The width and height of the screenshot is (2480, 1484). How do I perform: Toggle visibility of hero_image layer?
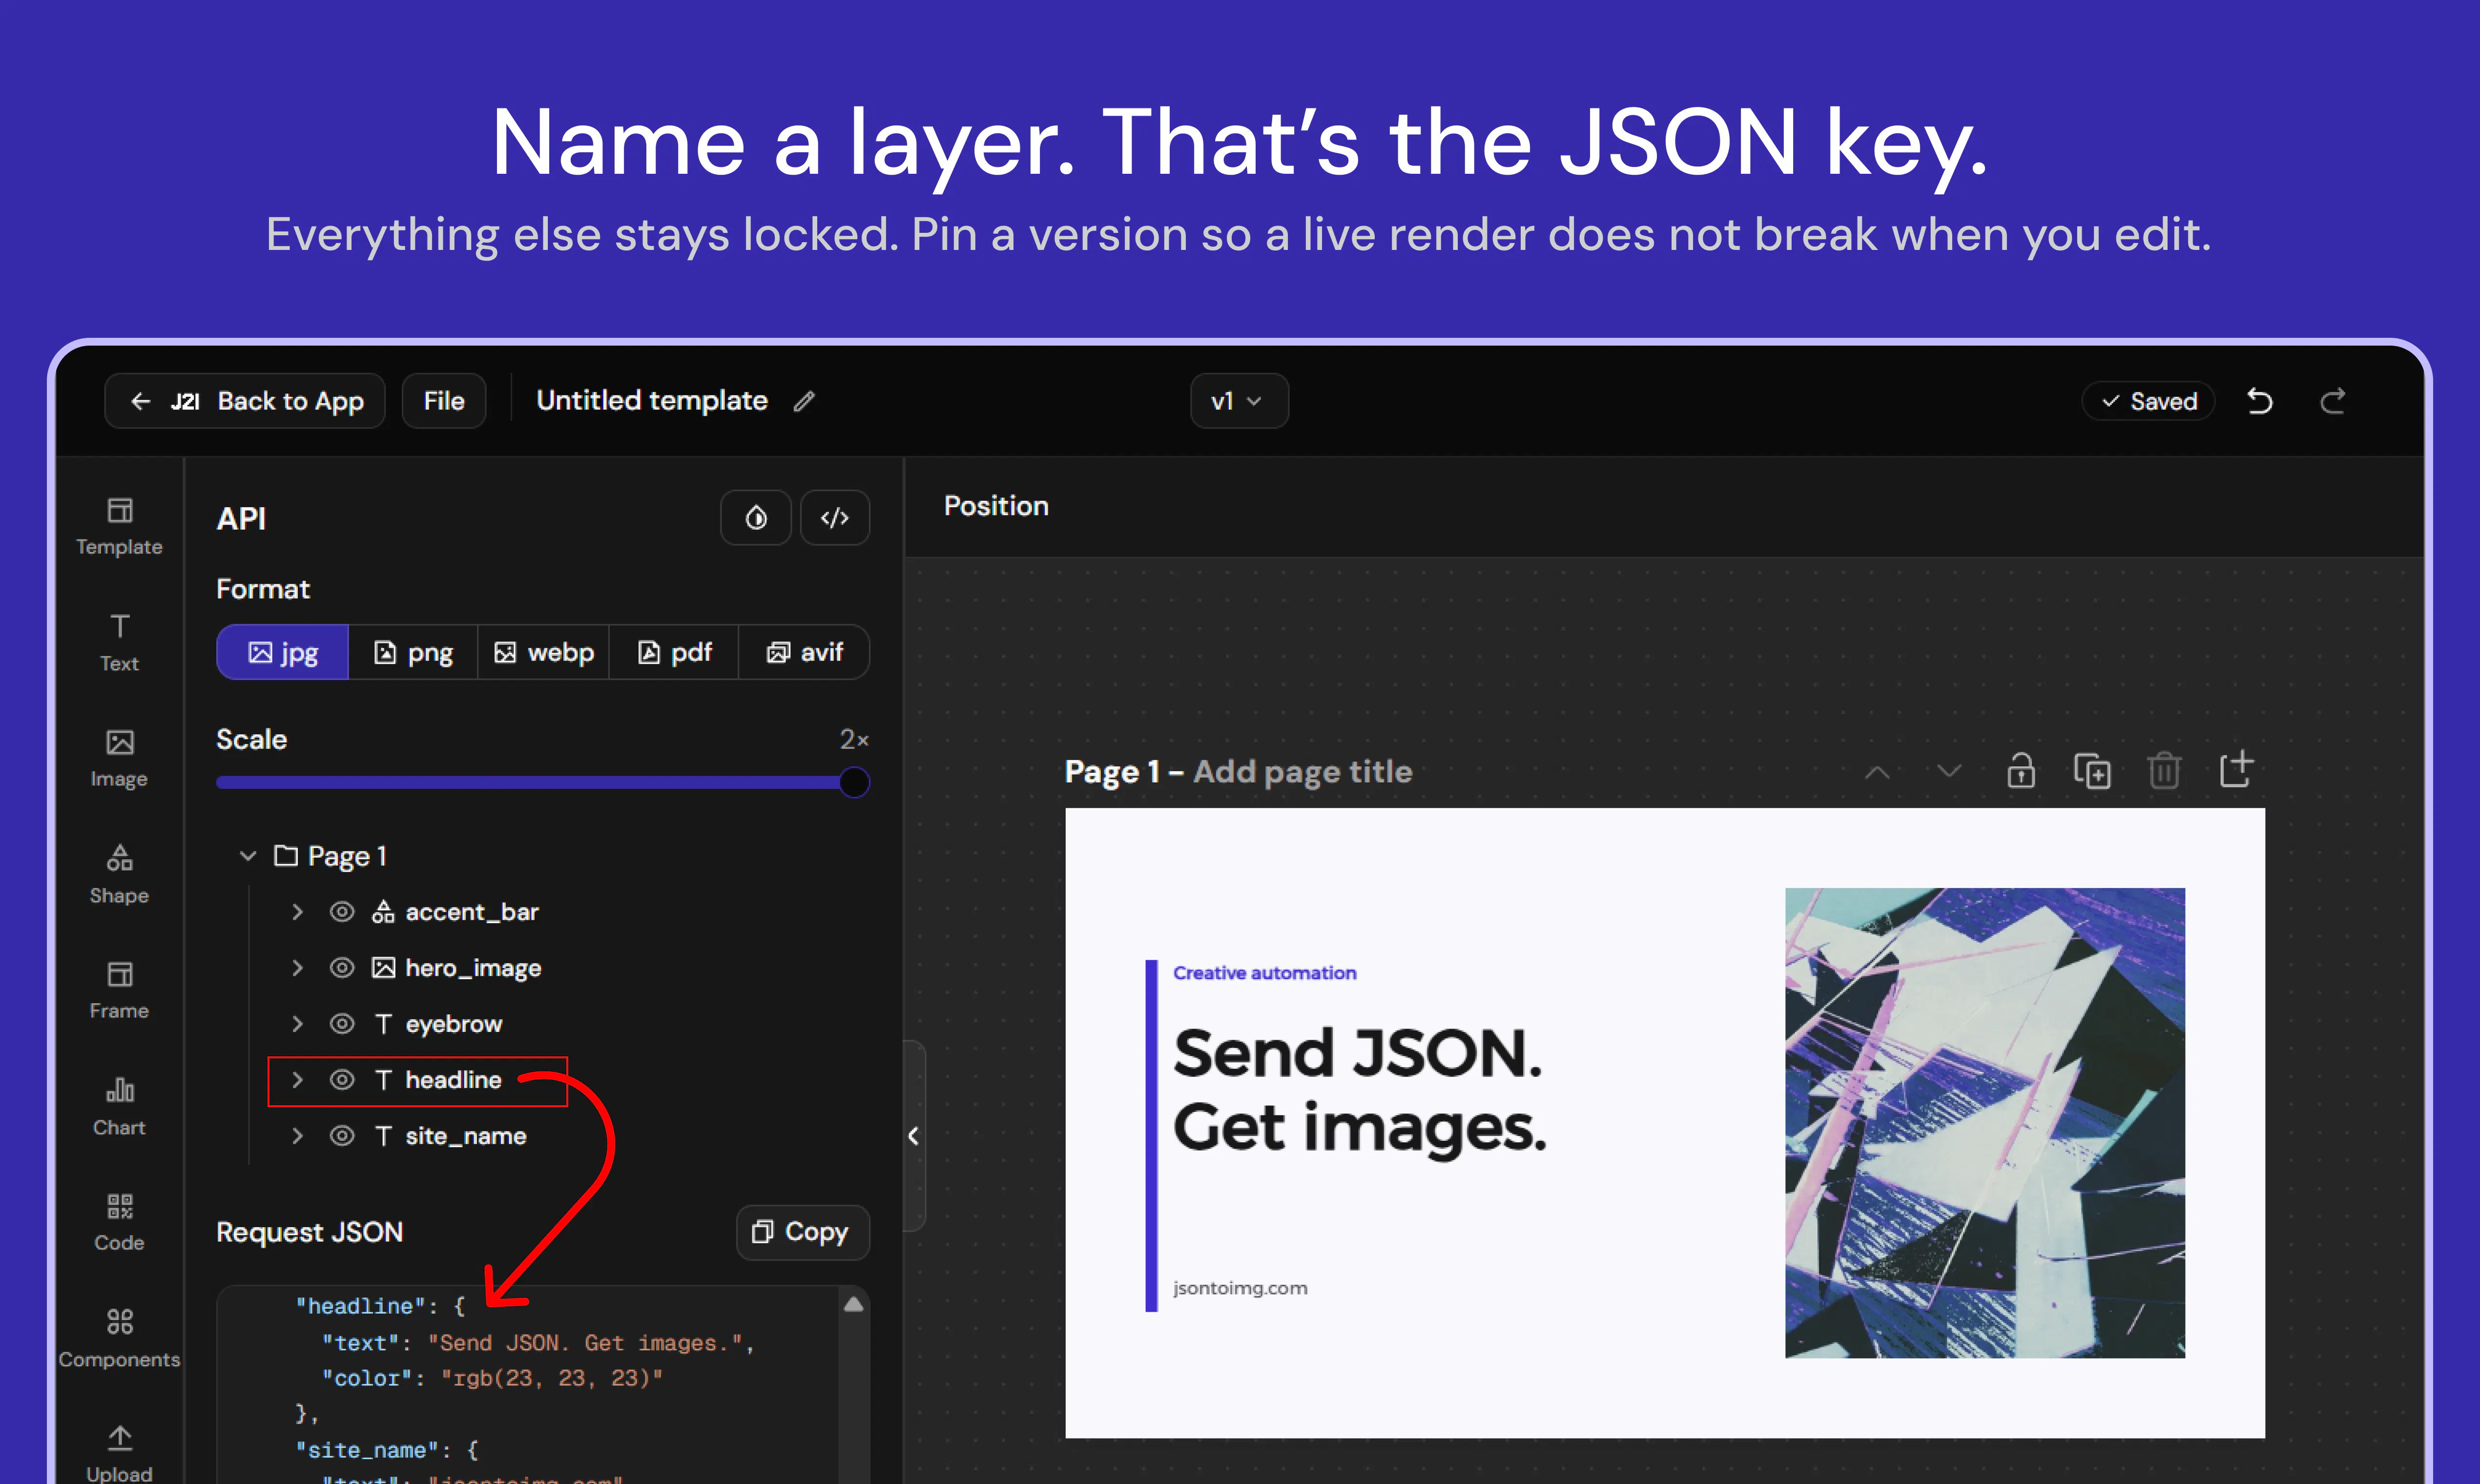click(x=342, y=968)
